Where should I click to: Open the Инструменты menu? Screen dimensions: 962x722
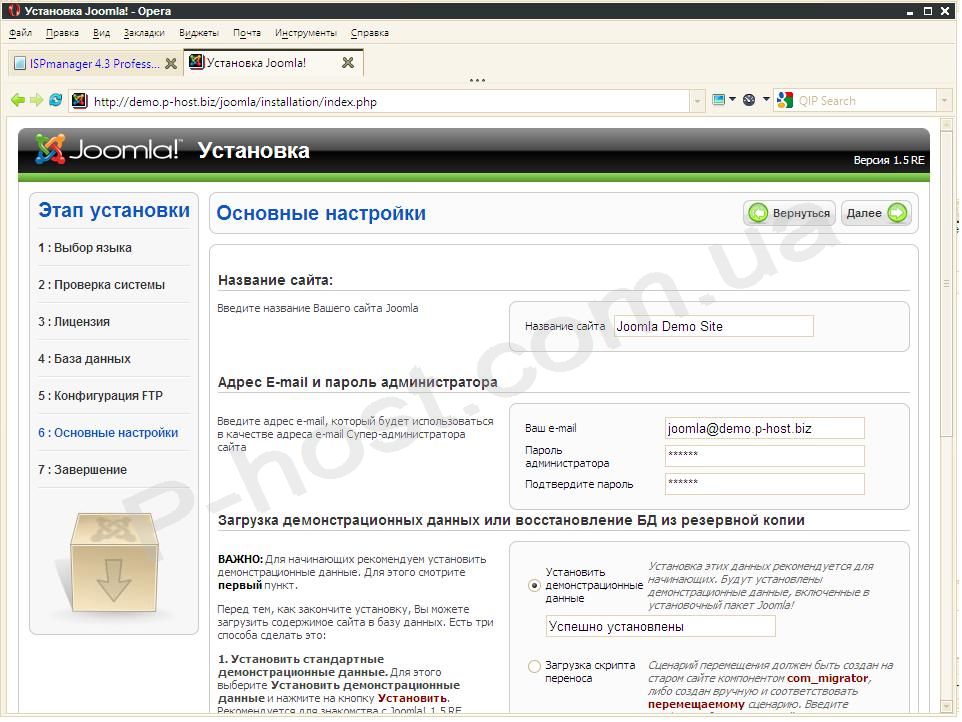click(x=306, y=33)
